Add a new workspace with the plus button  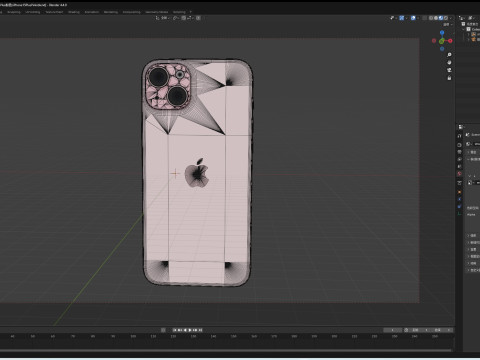(191, 12)
